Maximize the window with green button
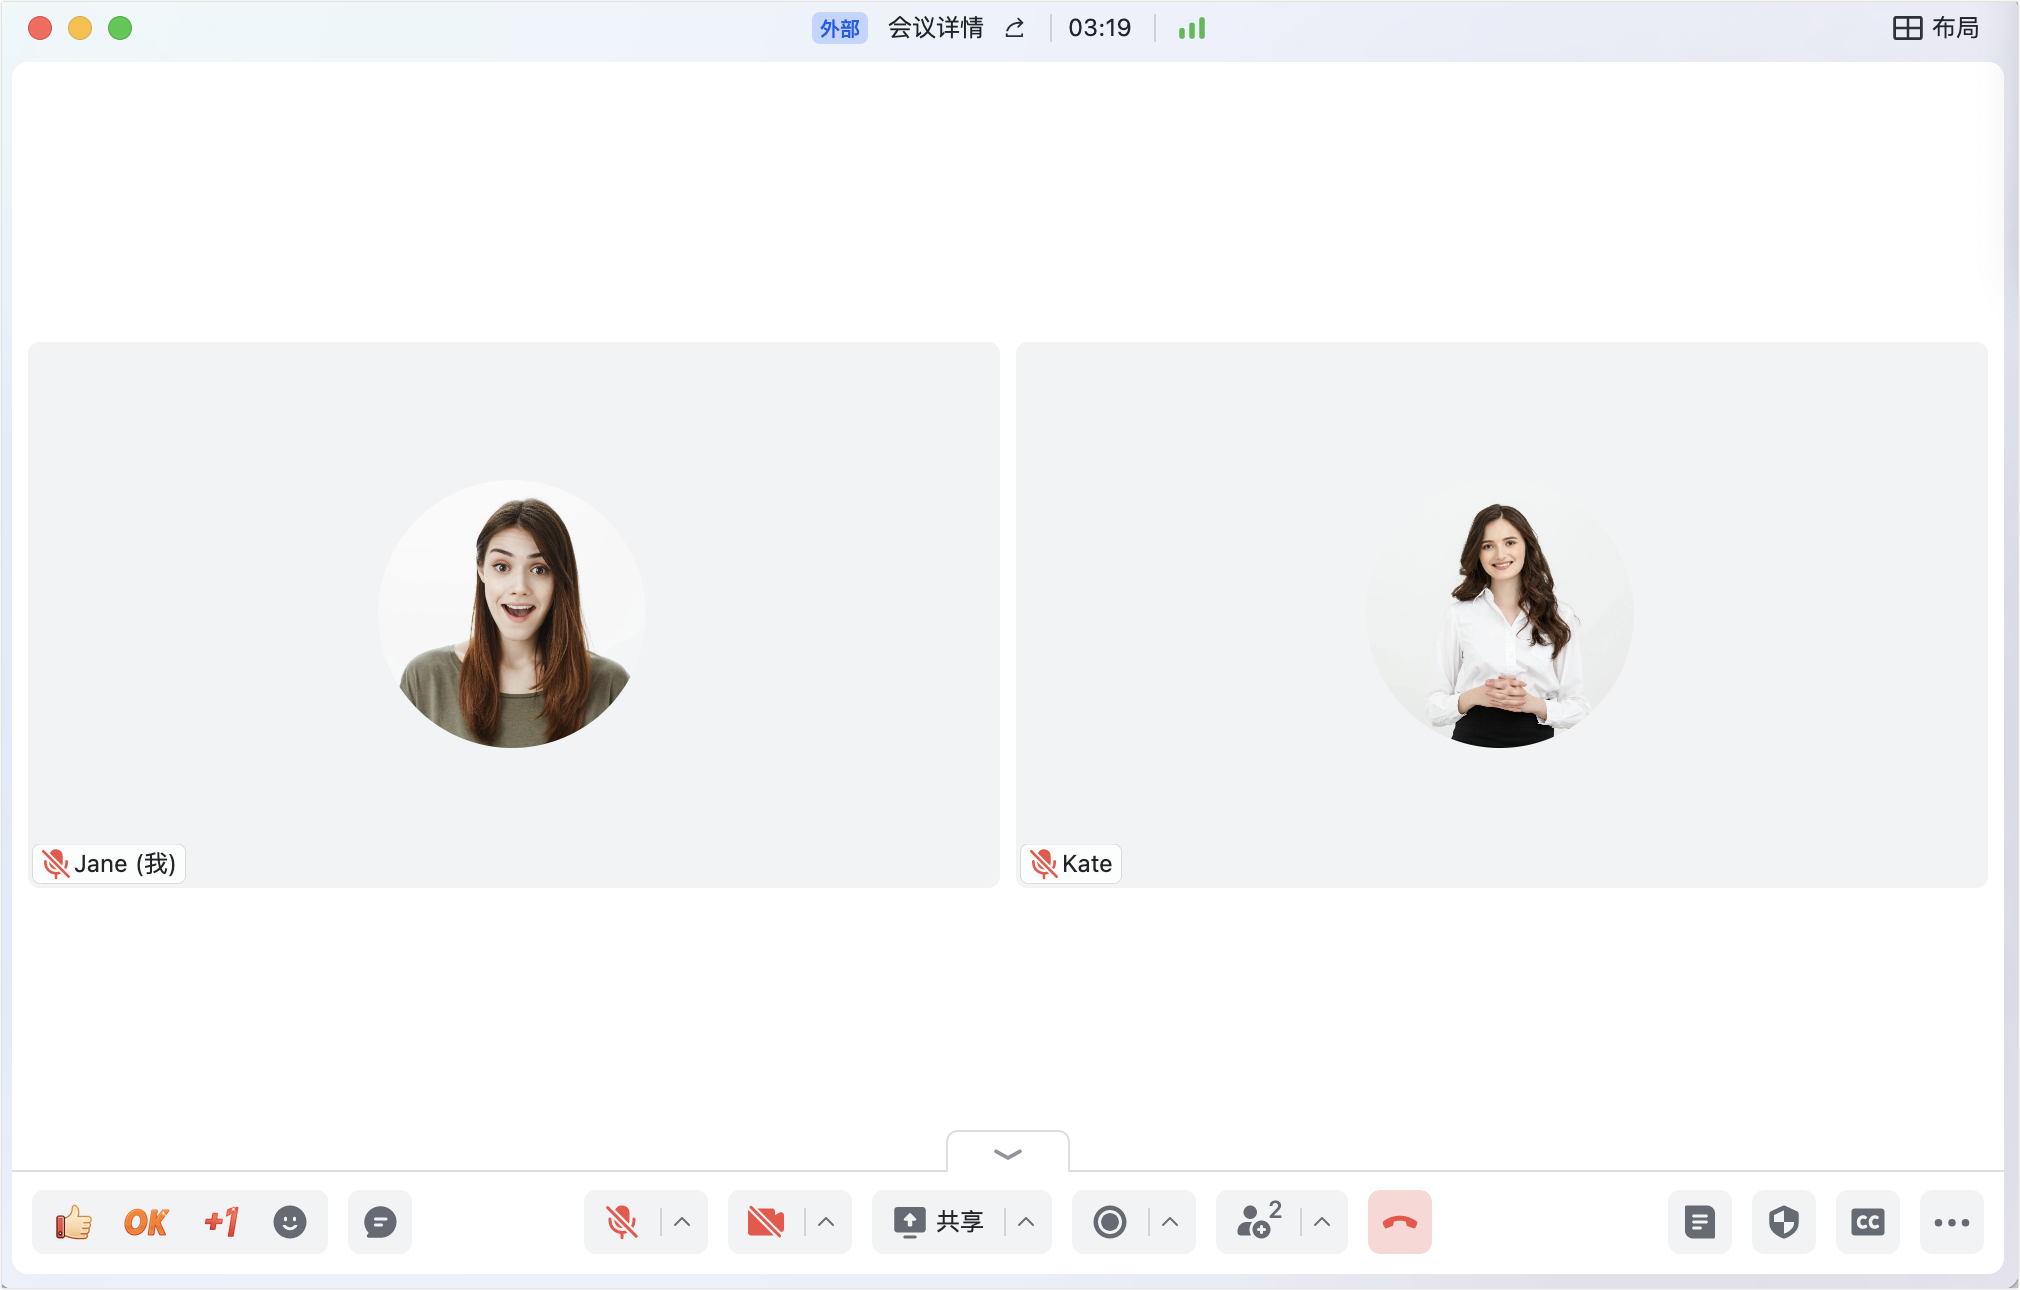 coord(120,28)
